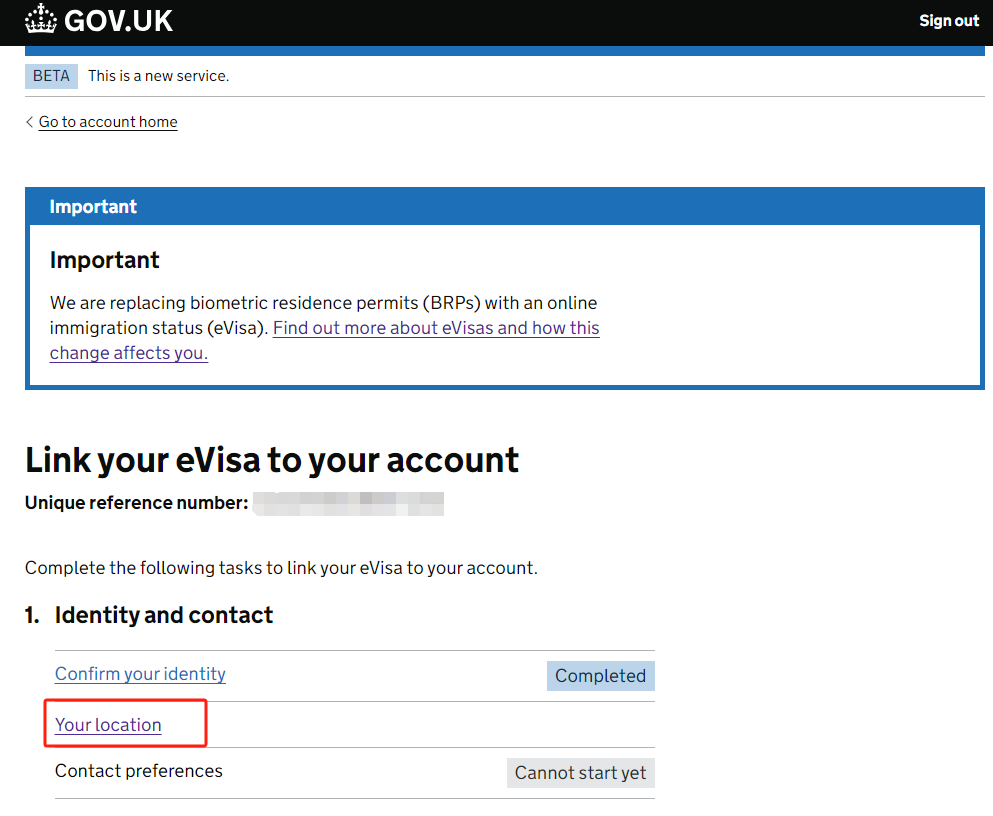
Task: Click the blue Important banner title bar
Action: pos(505,206)
